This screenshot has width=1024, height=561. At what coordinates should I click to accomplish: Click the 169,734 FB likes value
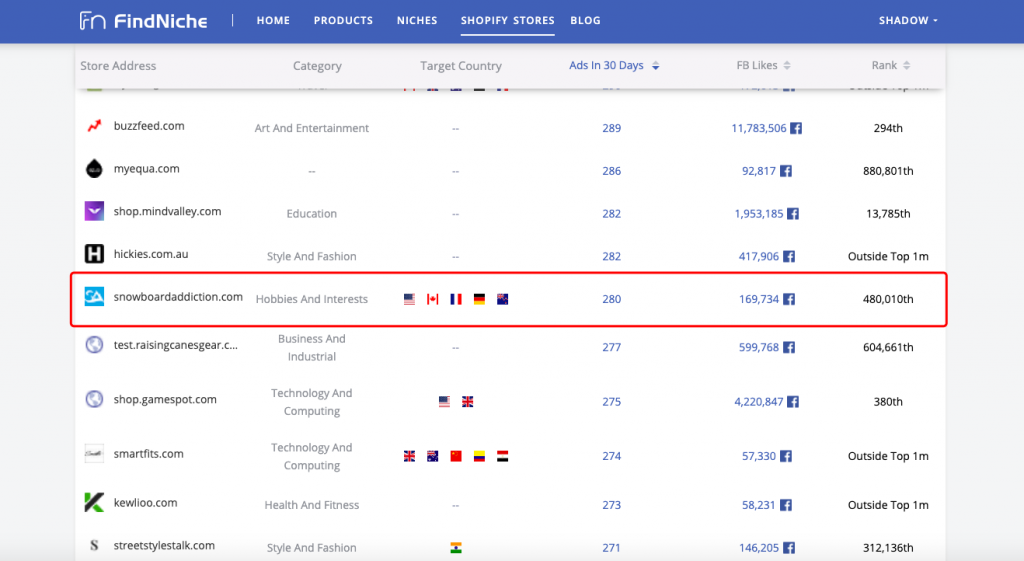759,299
